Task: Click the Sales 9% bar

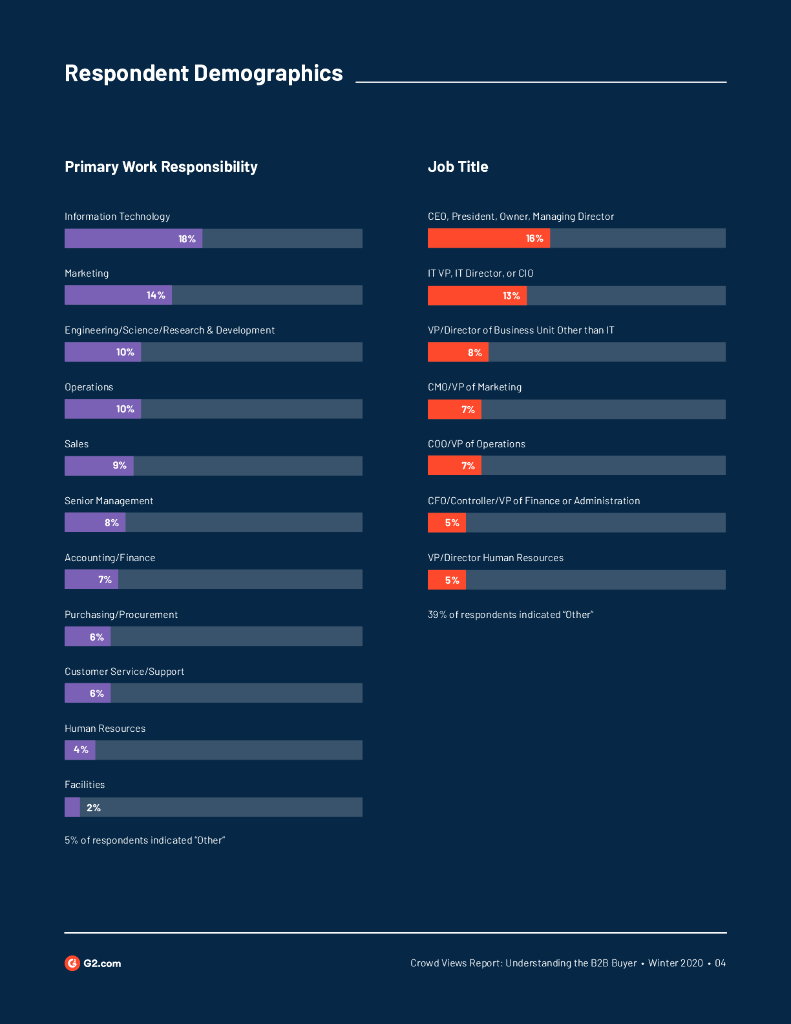Action: click(x=99, y=465)
